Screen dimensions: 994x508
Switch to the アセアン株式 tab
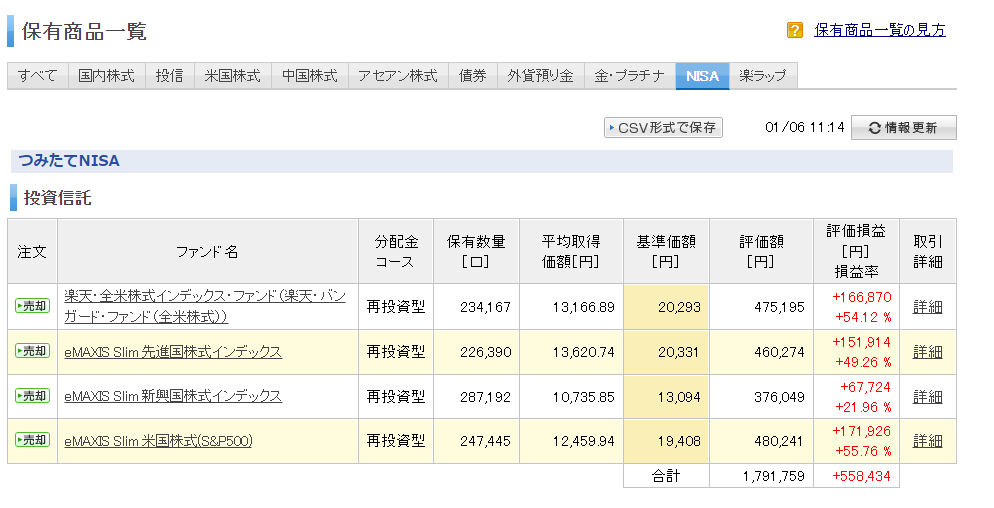click(398, 76)
